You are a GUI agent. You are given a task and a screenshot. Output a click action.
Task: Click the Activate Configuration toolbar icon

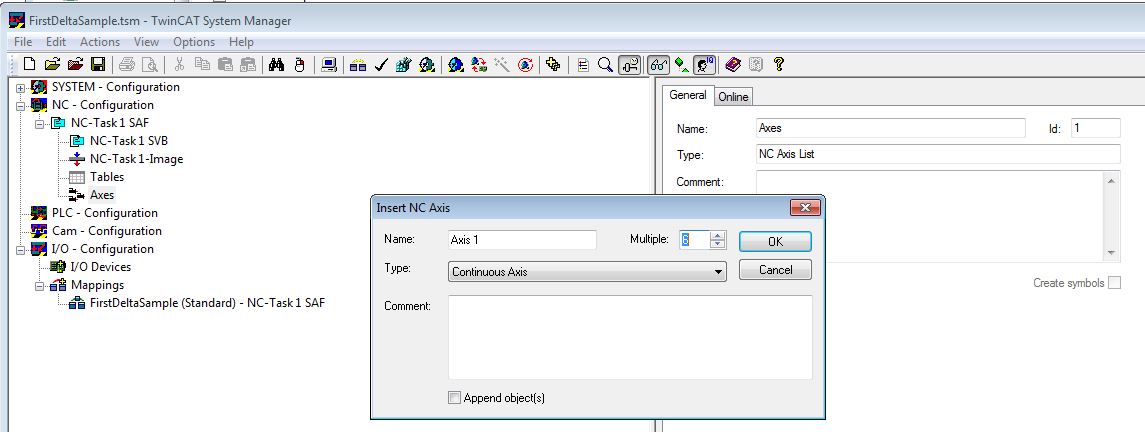tap(404, 65)
